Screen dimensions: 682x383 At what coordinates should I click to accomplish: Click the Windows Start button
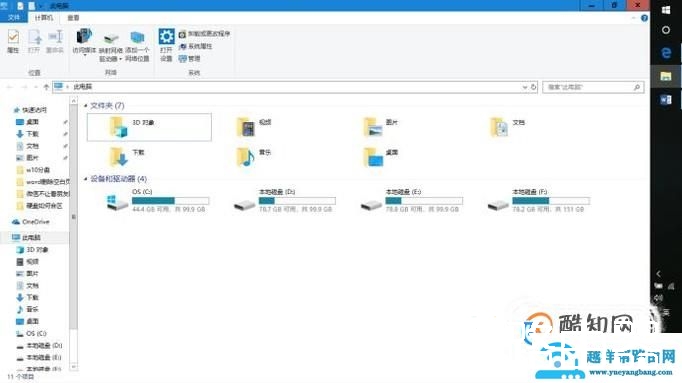666,10
